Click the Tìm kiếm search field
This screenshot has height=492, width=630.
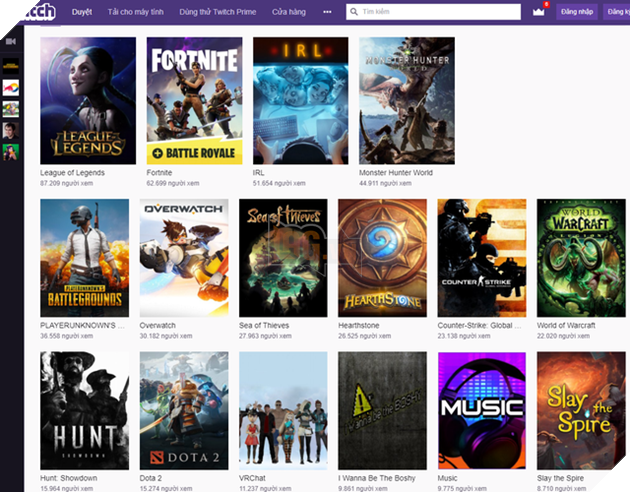[433, 12]
